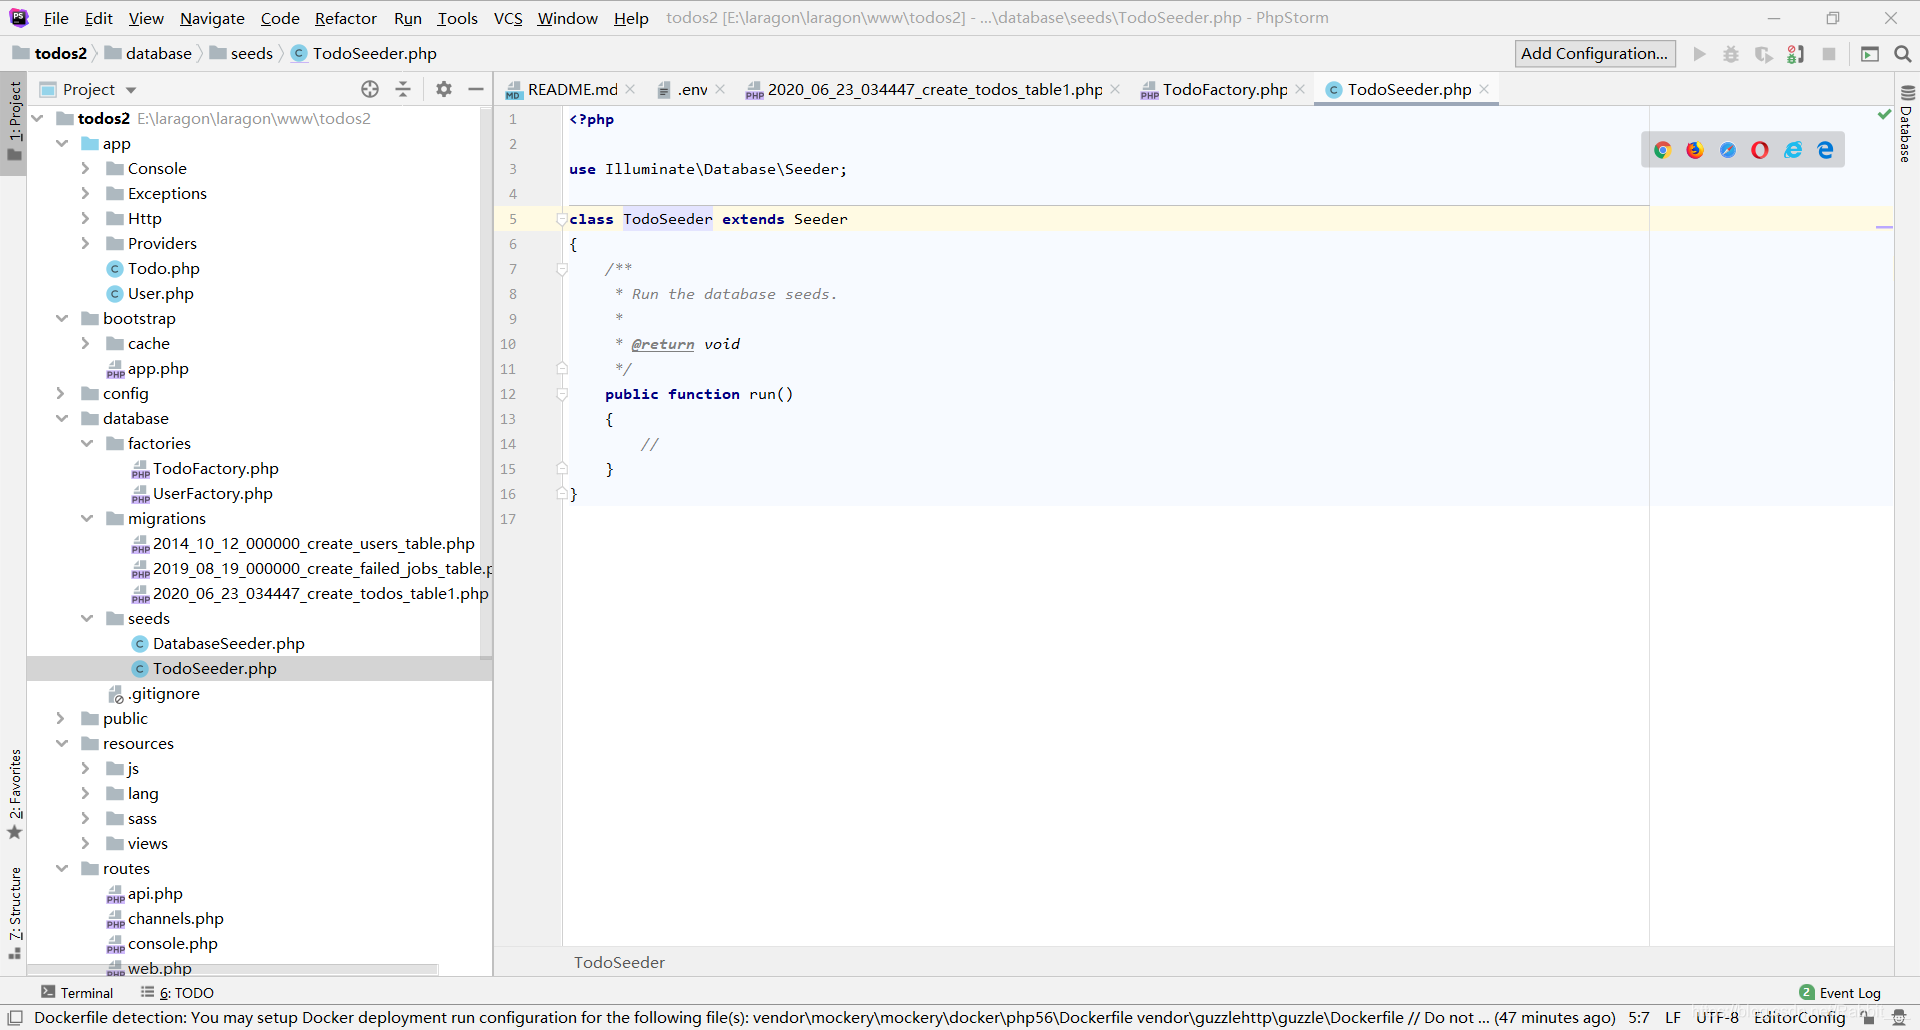Click Collapse All icon in Project panel
Screen dimensions: 1920x1030
[403, 89]
